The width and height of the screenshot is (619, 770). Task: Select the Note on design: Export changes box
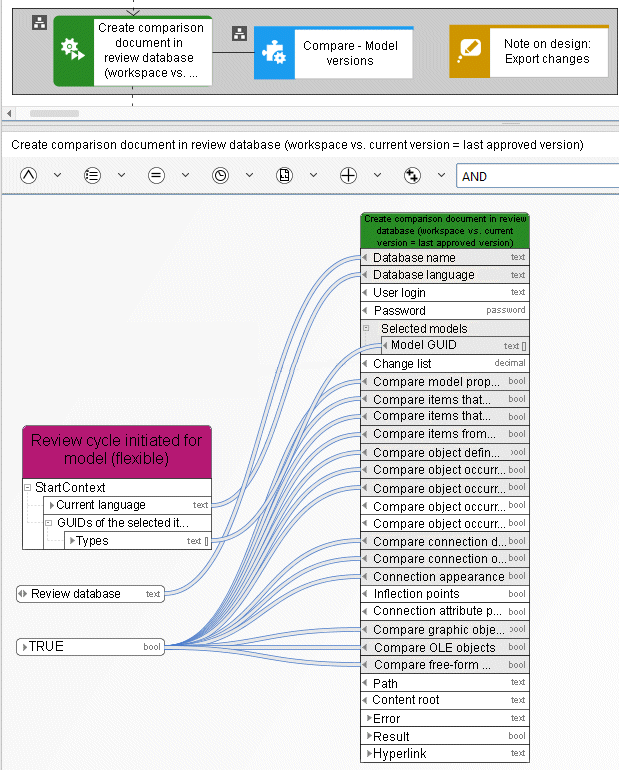[529, 51]
